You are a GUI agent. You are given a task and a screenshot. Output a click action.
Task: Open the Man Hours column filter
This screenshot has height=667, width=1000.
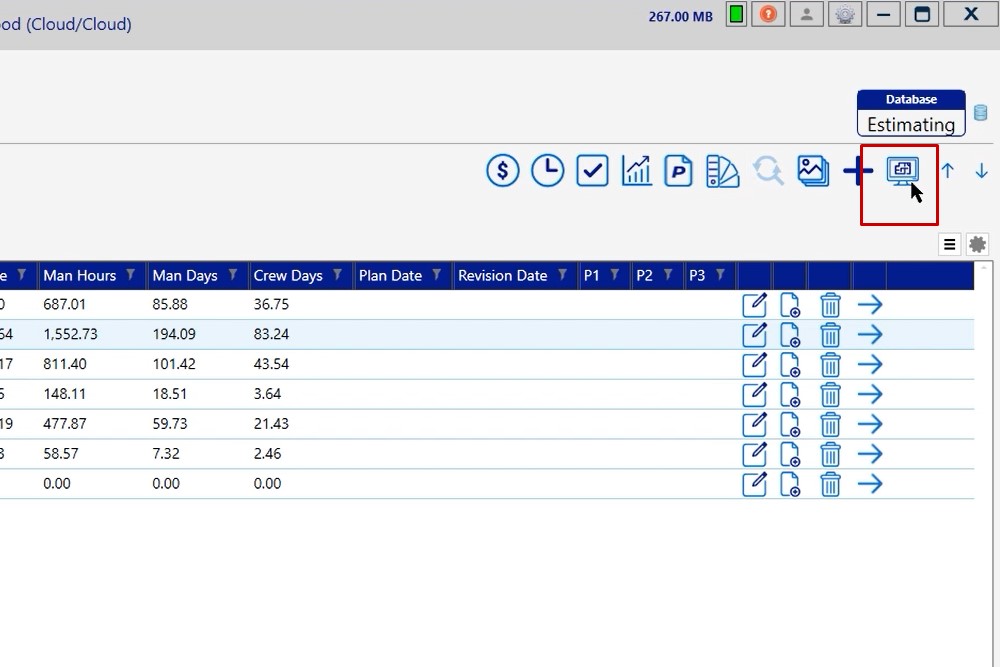click(x=132, y=275)
